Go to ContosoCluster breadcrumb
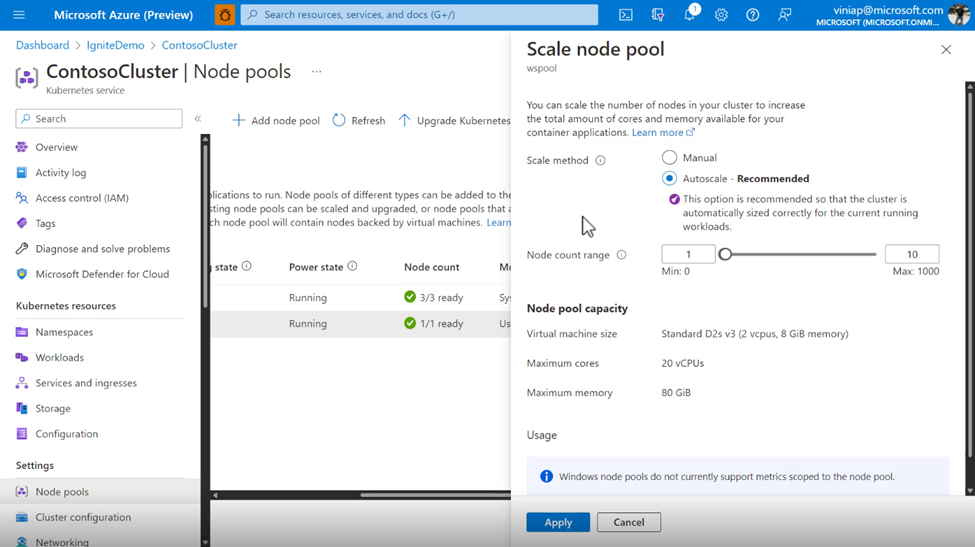Viewport: 975px width, 547px height. click(x=199, y=45)
